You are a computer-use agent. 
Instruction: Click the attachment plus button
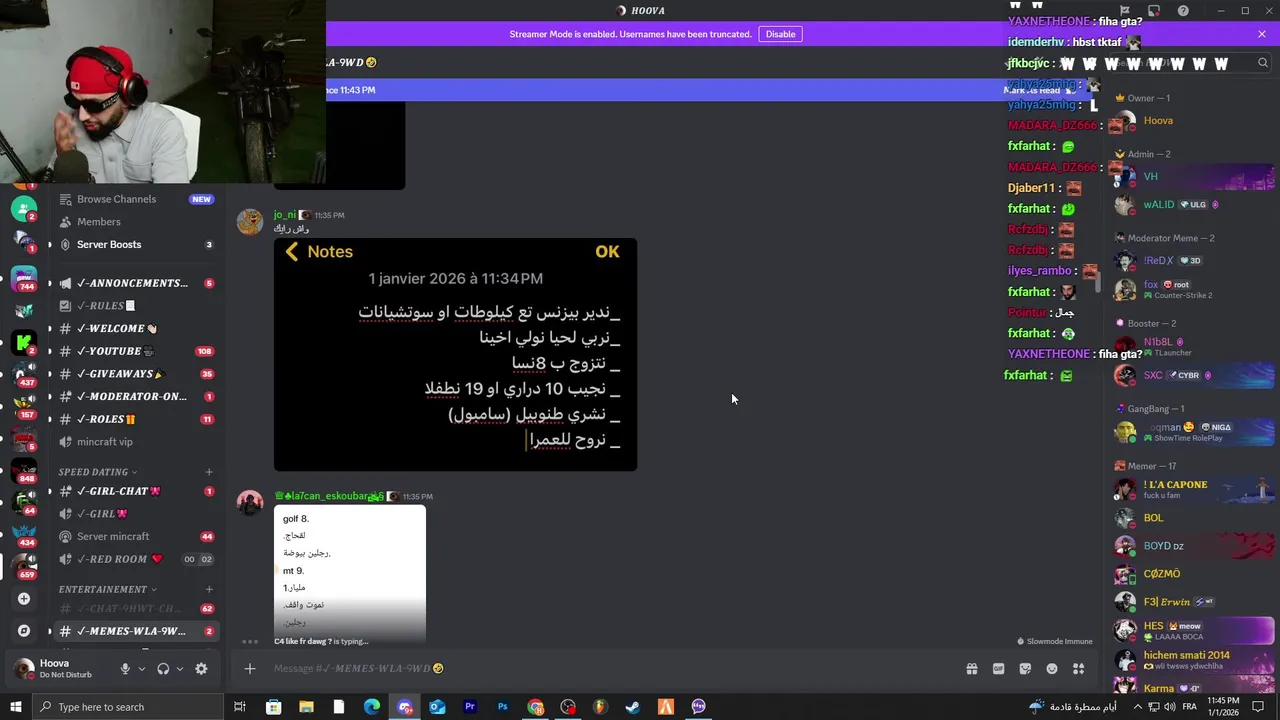click(250, 668)
